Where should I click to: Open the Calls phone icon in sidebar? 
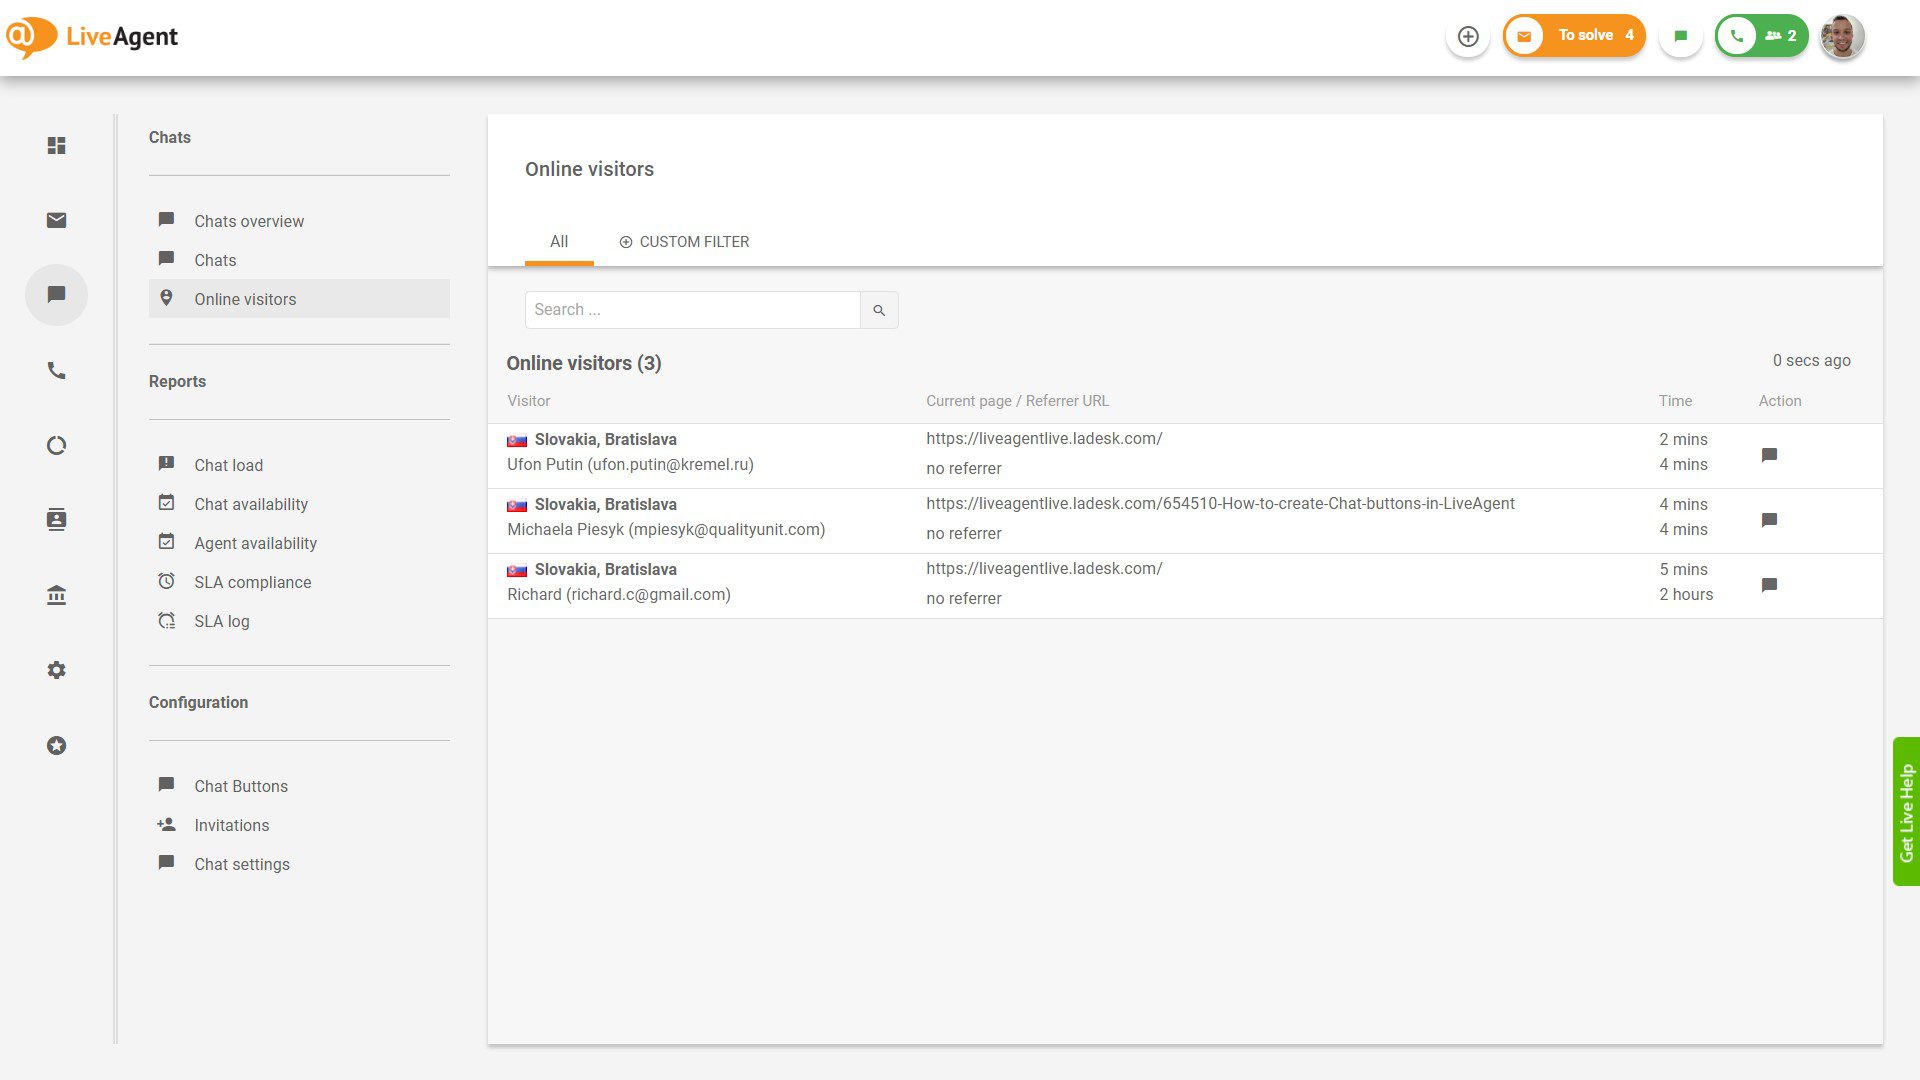(56, 371)
